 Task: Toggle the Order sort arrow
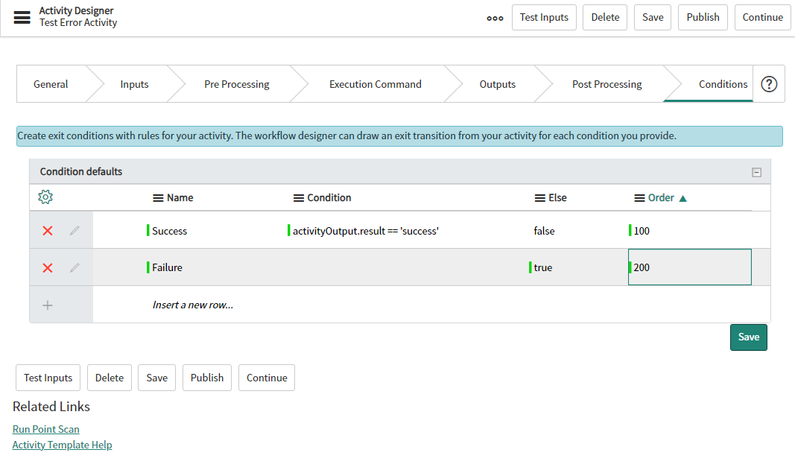pos(683,199)
